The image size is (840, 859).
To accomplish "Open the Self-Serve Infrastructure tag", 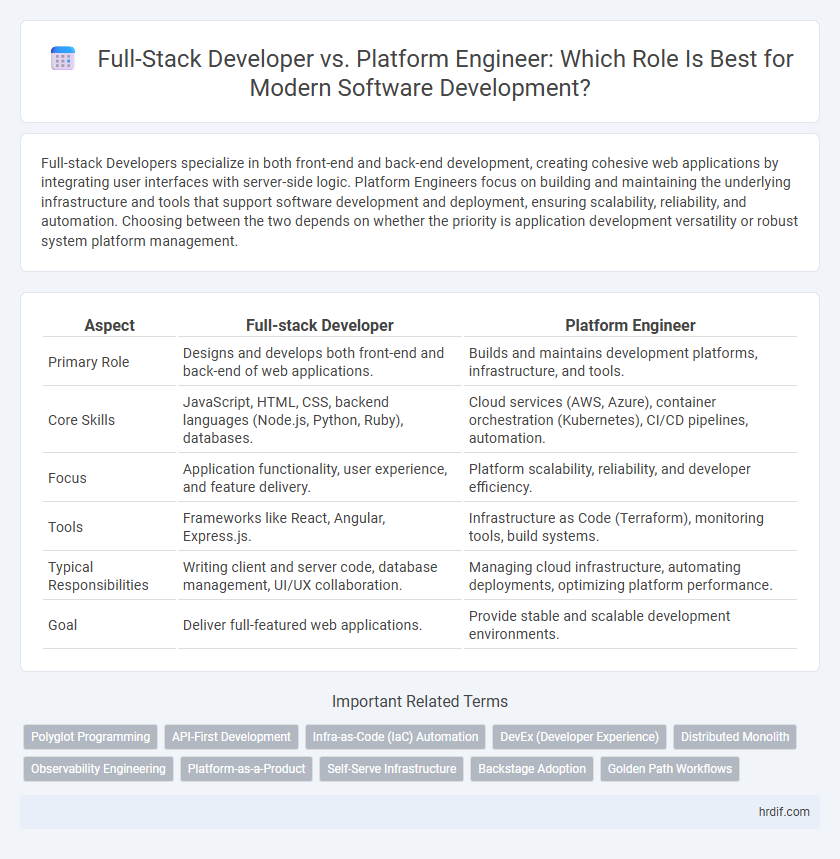I will pyautogui.click(x=392, y=769).
